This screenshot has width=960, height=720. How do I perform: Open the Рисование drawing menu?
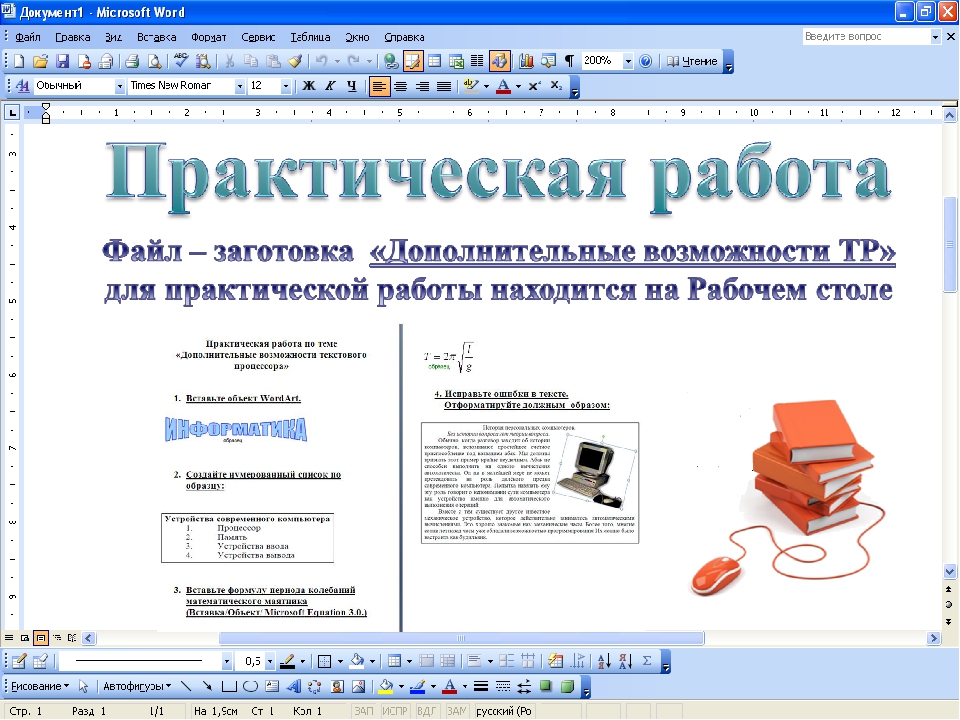point(40,686)
